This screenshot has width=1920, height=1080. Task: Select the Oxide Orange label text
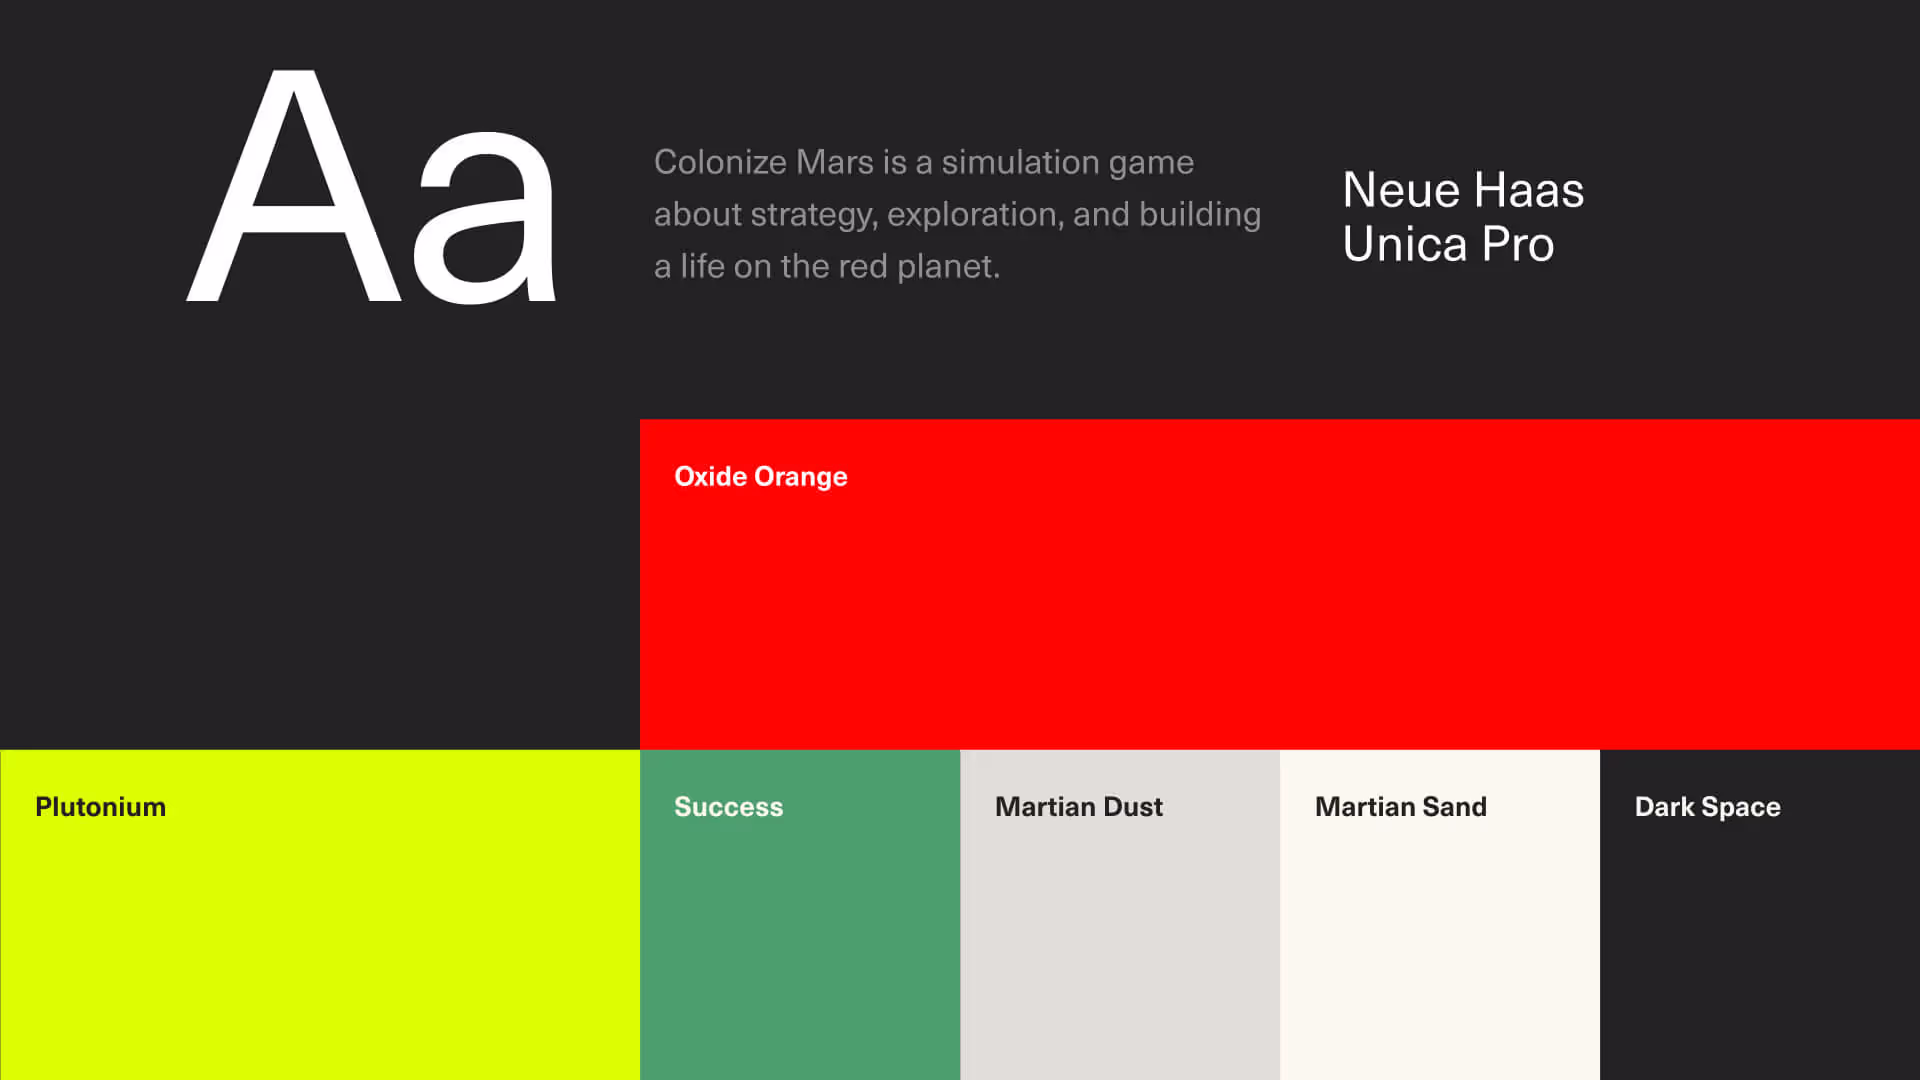[760, 477]
